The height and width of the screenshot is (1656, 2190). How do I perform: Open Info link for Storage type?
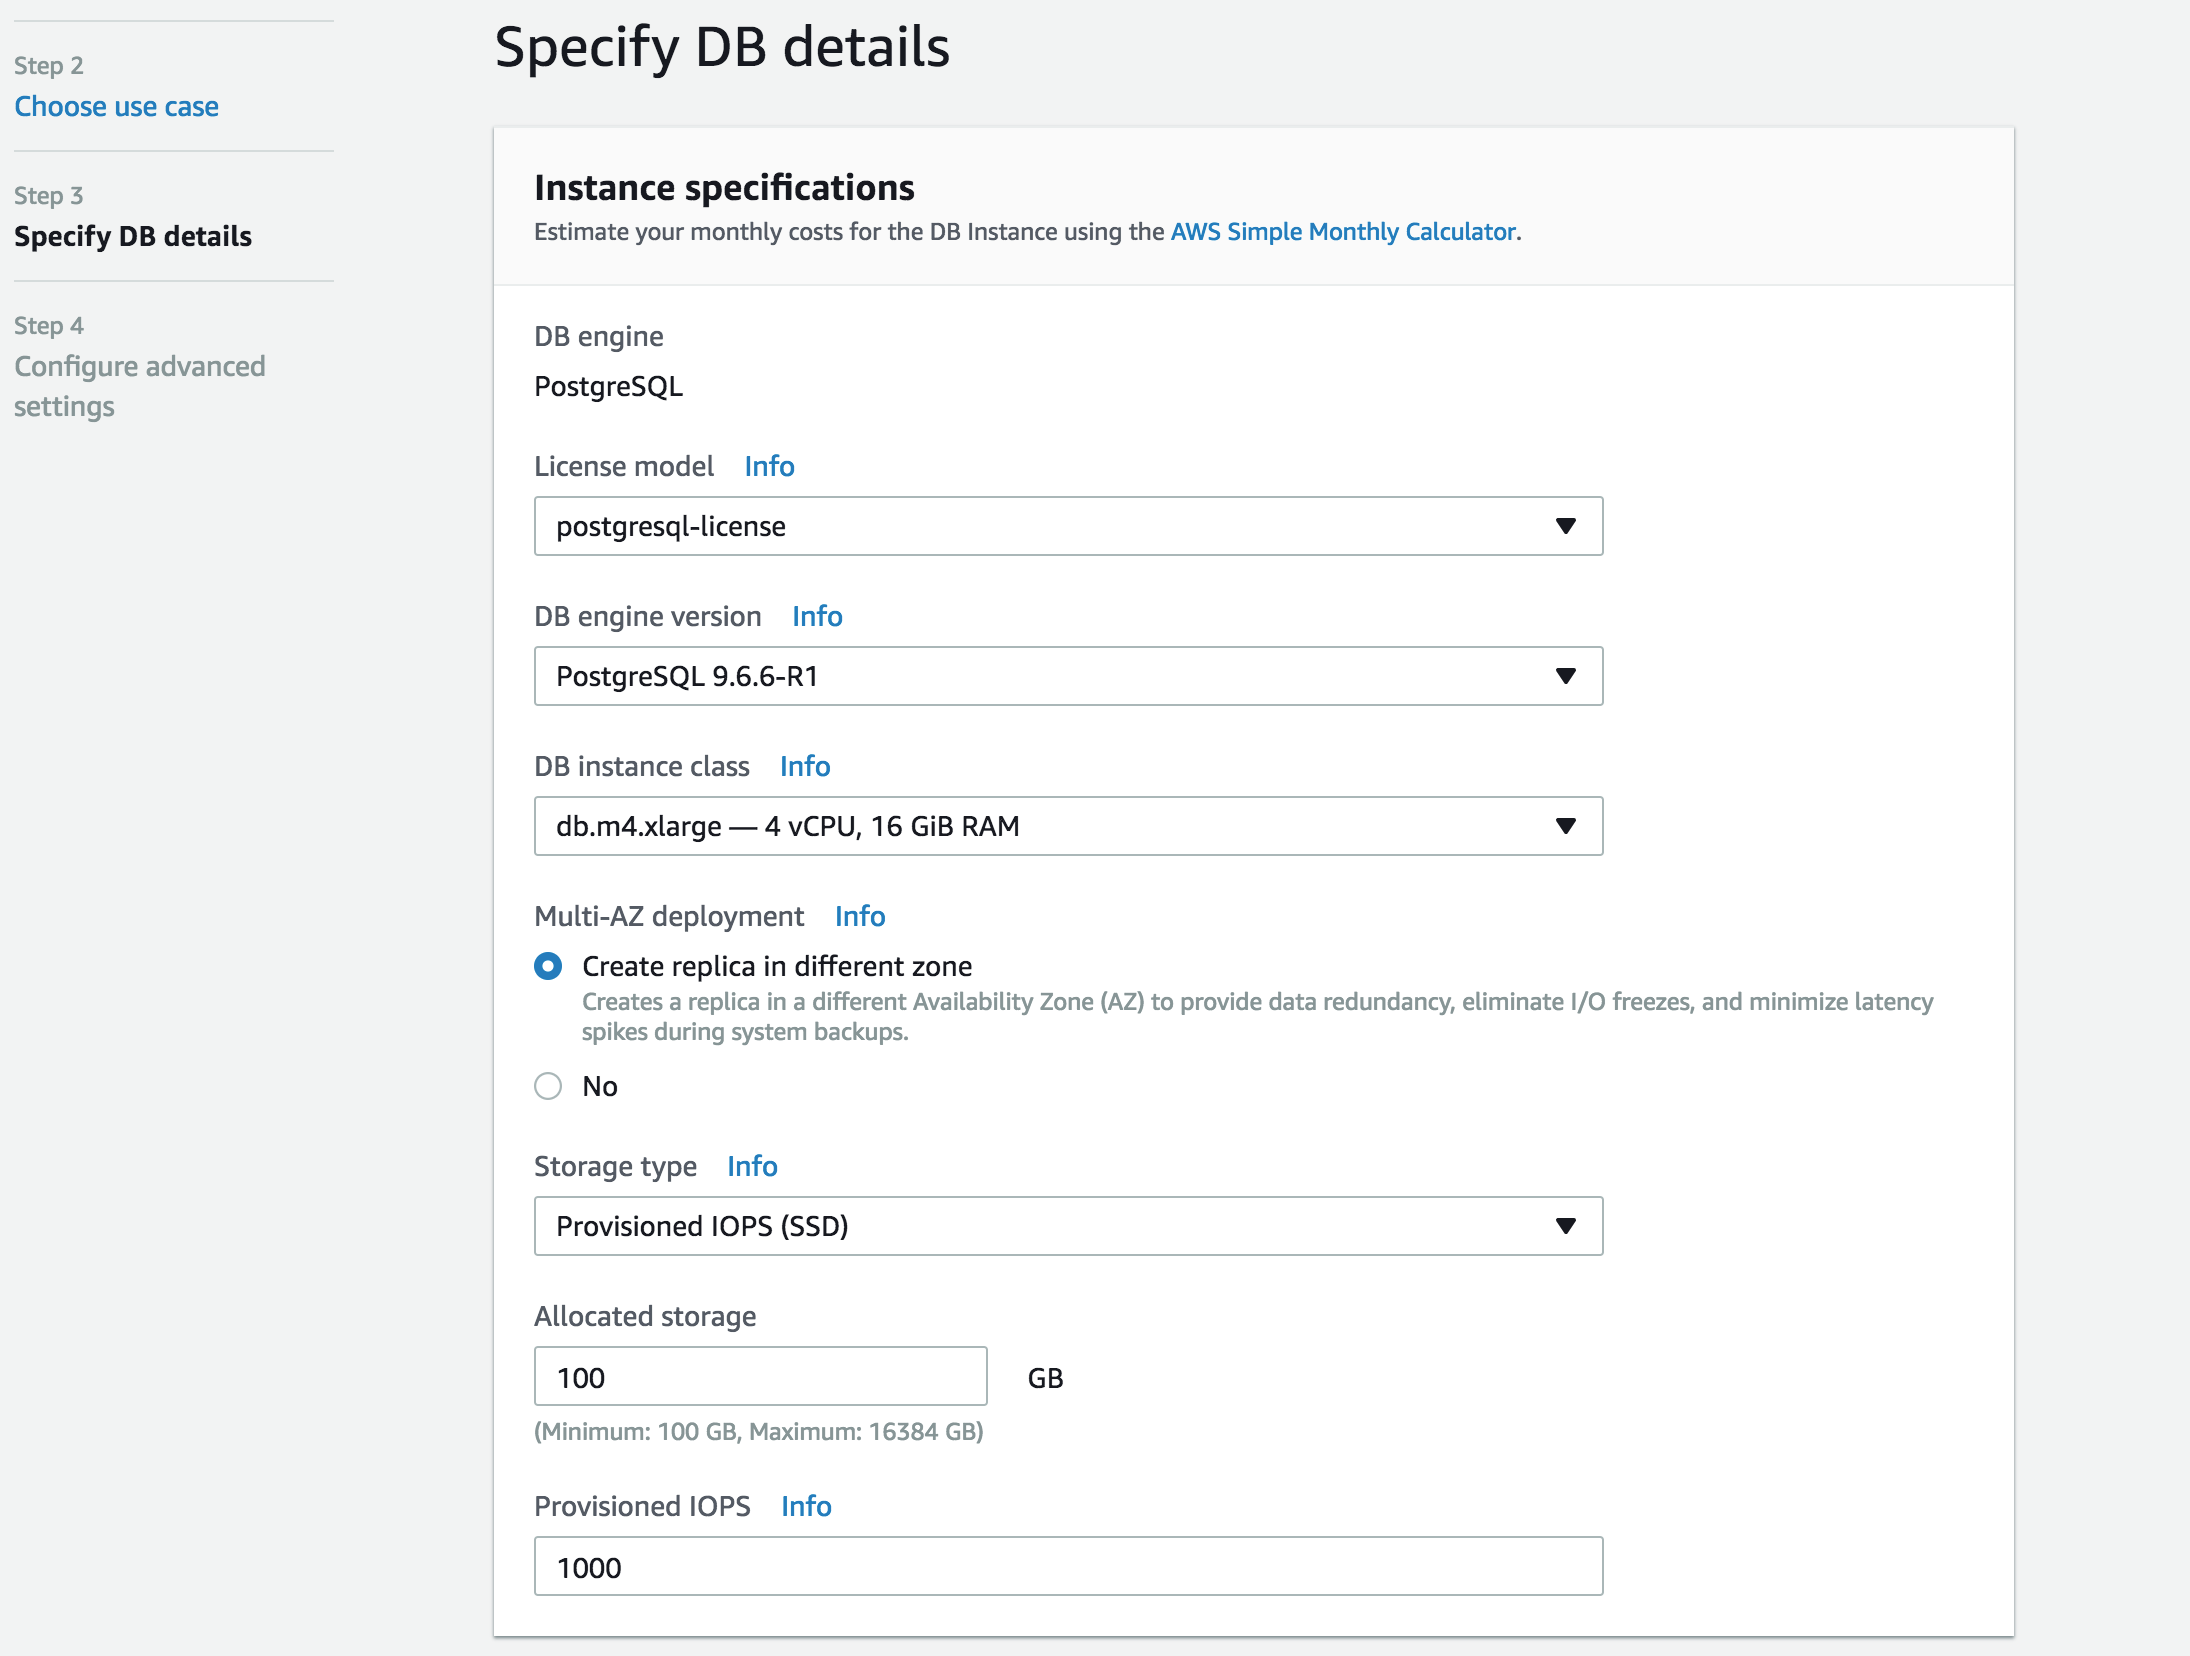752,1166
